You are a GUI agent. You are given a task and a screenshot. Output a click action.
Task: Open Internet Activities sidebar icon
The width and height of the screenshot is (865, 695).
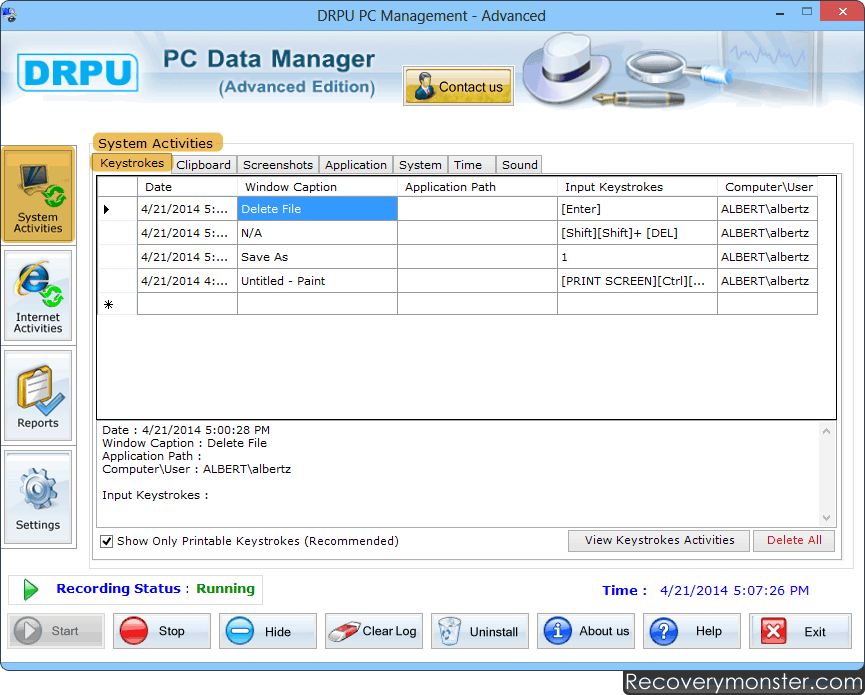pos(38,296)
